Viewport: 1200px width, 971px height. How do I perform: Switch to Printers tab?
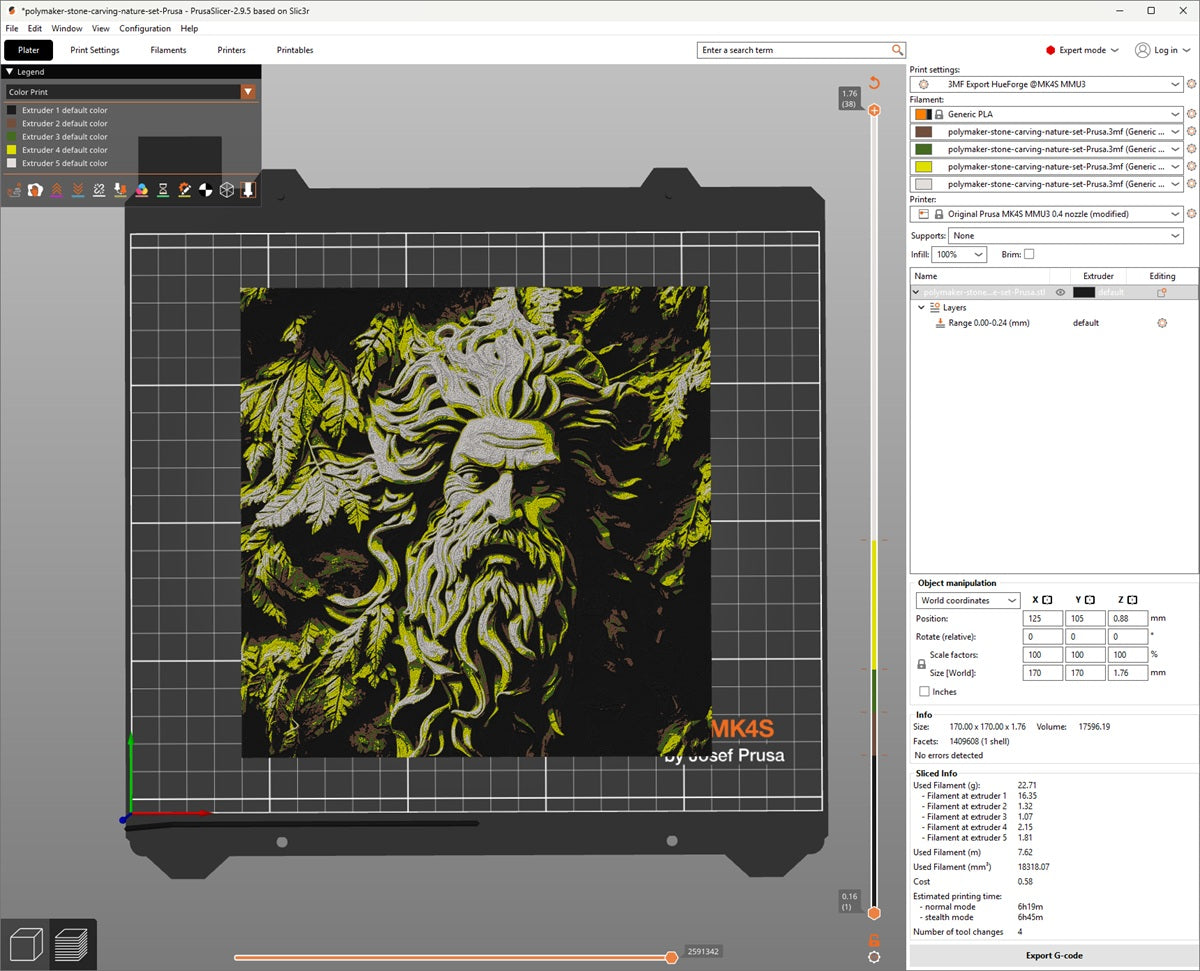(231, 50)
